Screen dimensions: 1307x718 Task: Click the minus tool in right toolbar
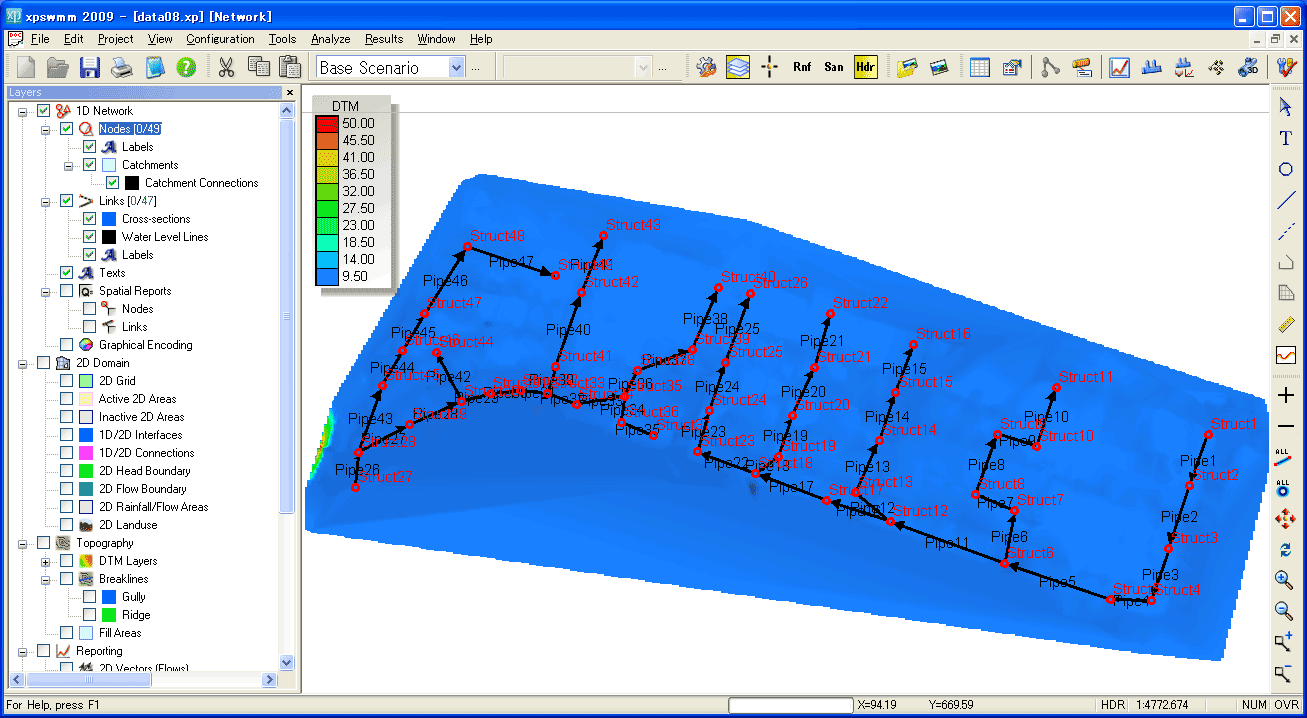[x=1286, y=426]
